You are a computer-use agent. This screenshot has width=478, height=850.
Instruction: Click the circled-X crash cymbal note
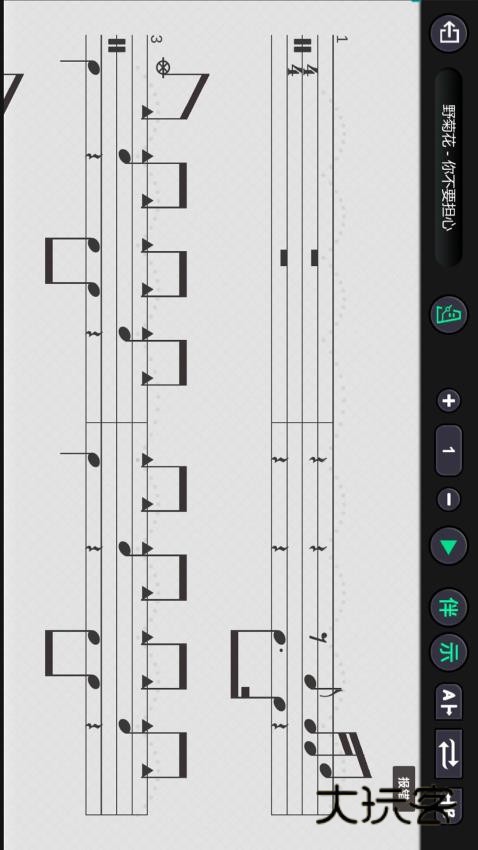click(162, 68)
